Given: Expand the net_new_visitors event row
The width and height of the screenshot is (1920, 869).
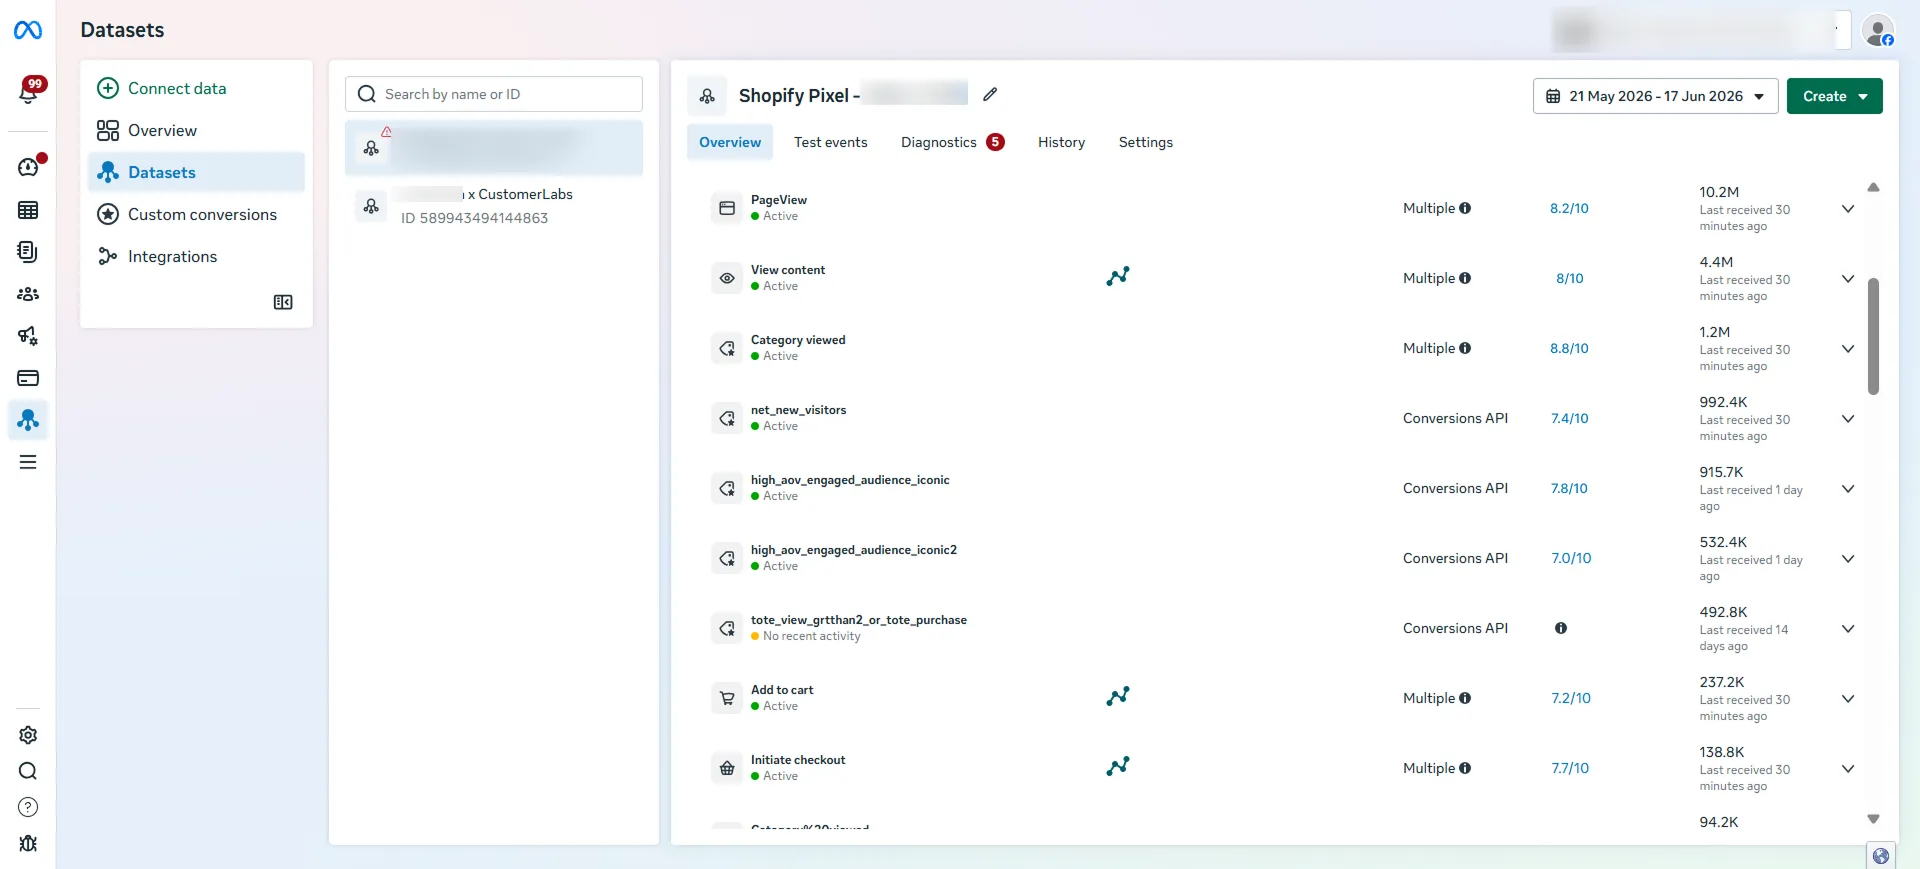Looking at the screenshot, I should click(1848, 419).
